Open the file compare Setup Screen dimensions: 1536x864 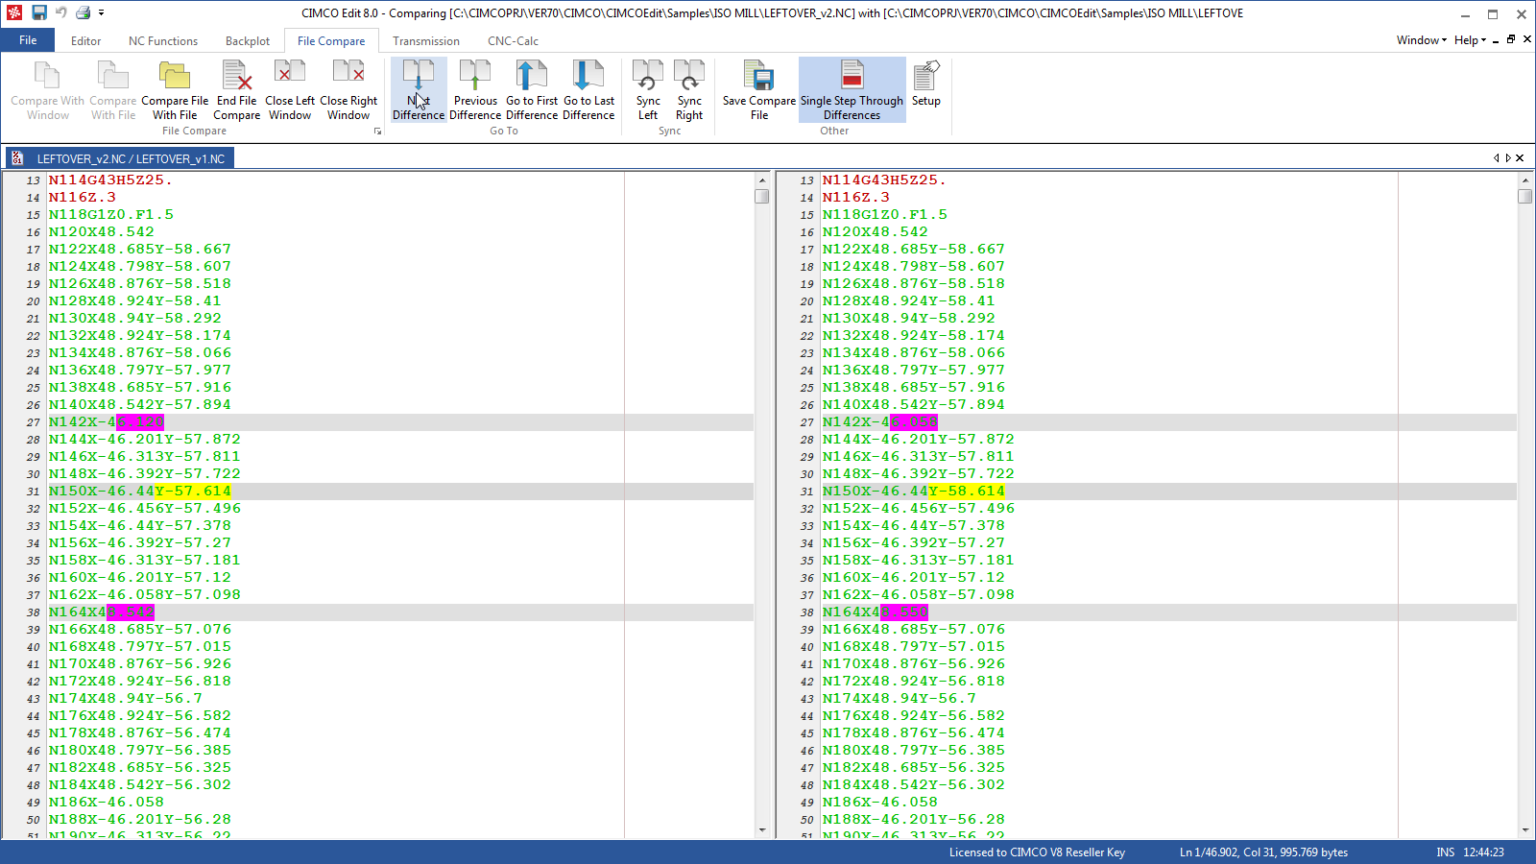pos(925,90)
